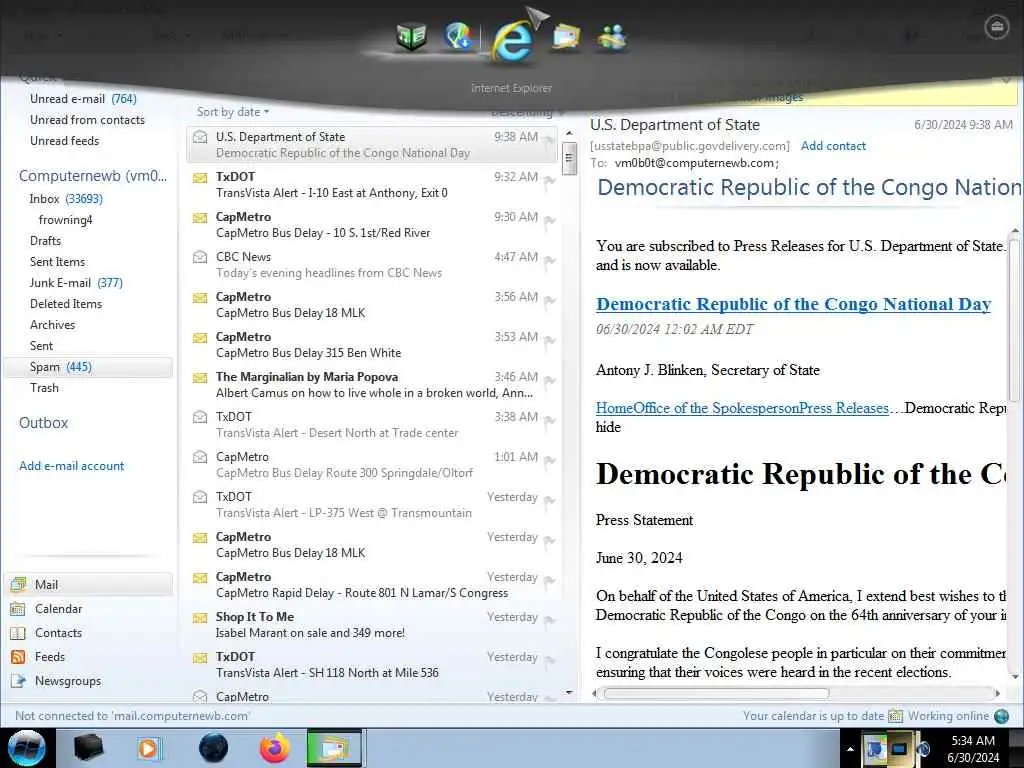The width and height of the screenshot is (1024, 768).
Task: Click envelope icon for CBC News message
Action: pos(200,257)
